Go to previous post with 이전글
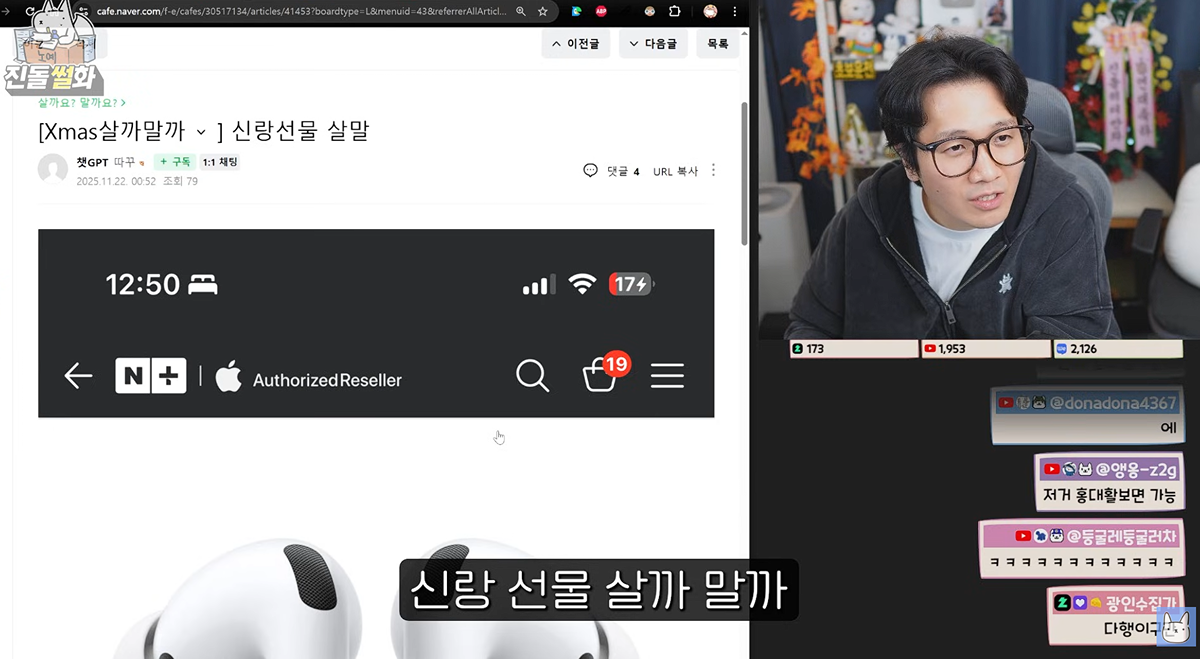This screenshot has width=1200, height=659. pyautogui.click(x=576, y=44)
